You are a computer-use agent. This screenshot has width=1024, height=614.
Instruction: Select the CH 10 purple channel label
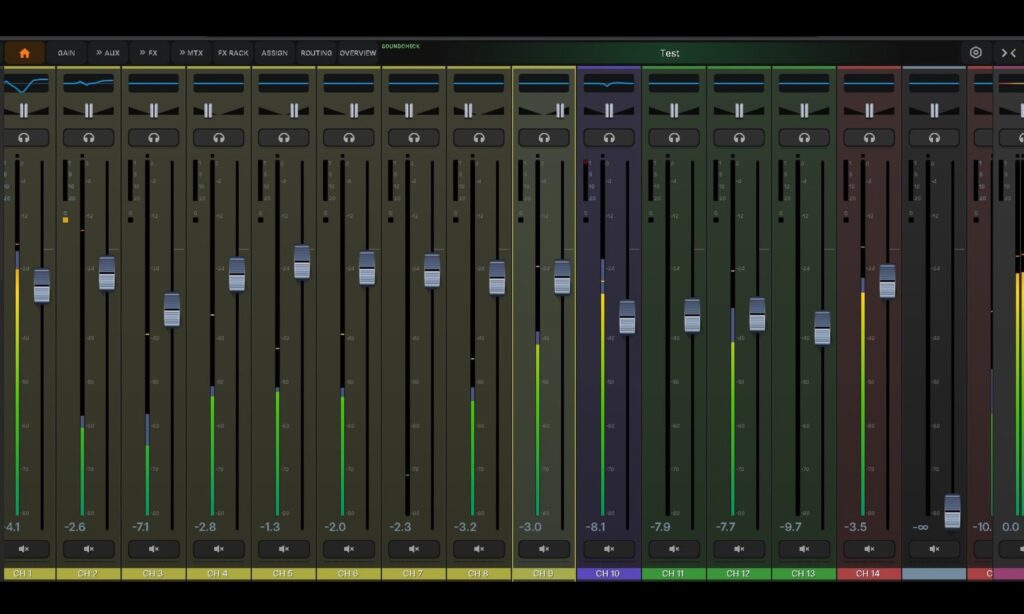pos(609,574)
